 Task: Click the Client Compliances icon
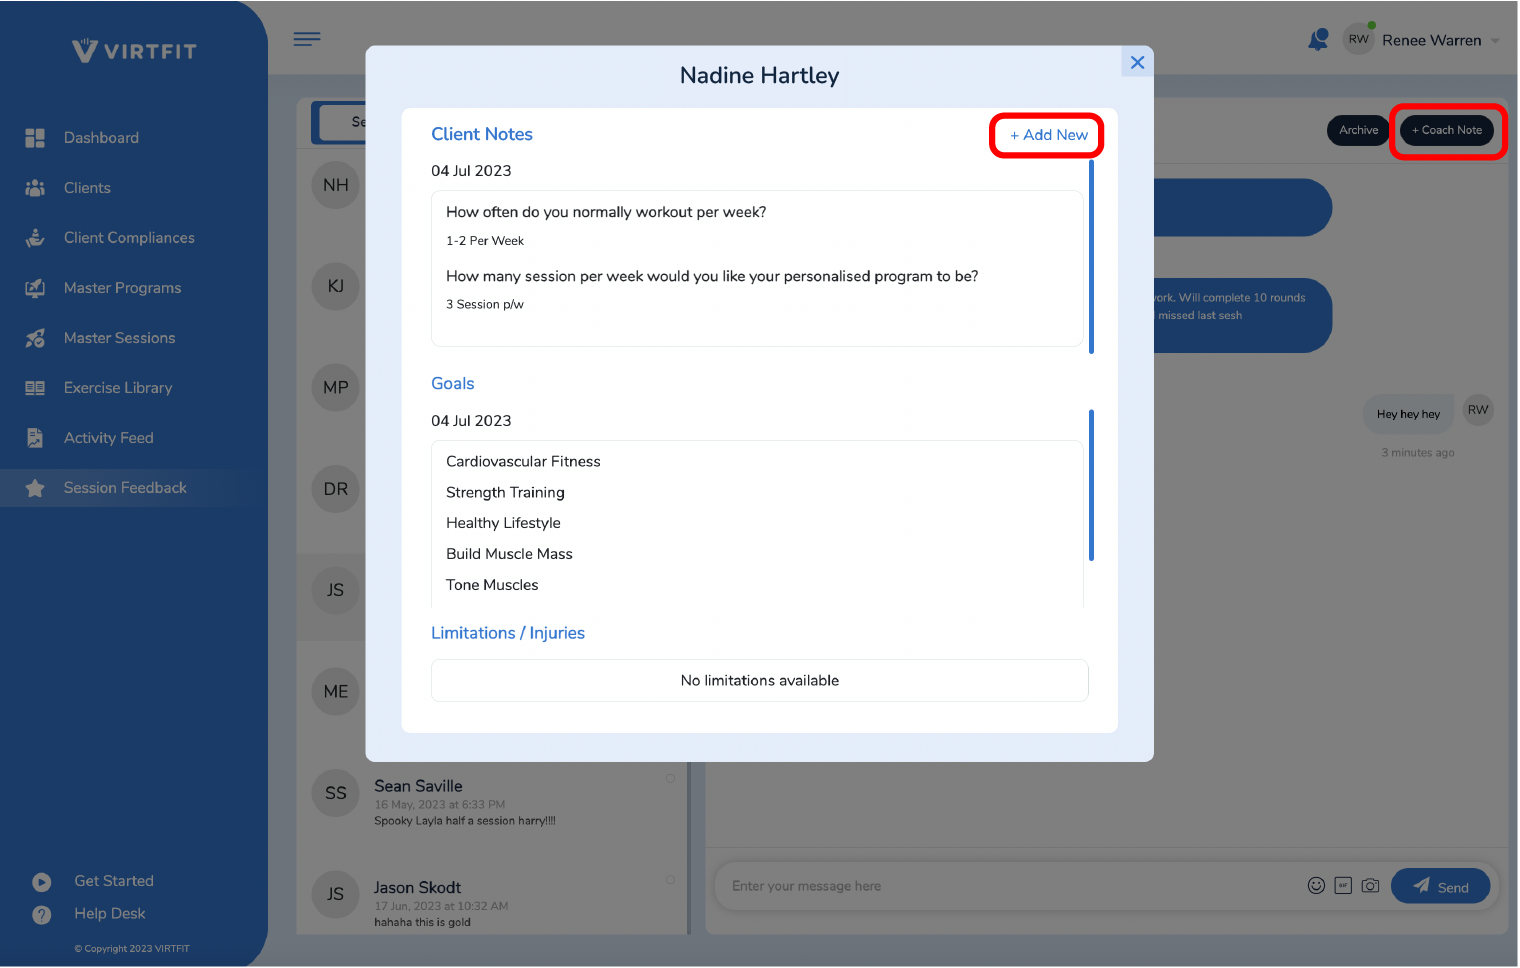coord(35,238)
